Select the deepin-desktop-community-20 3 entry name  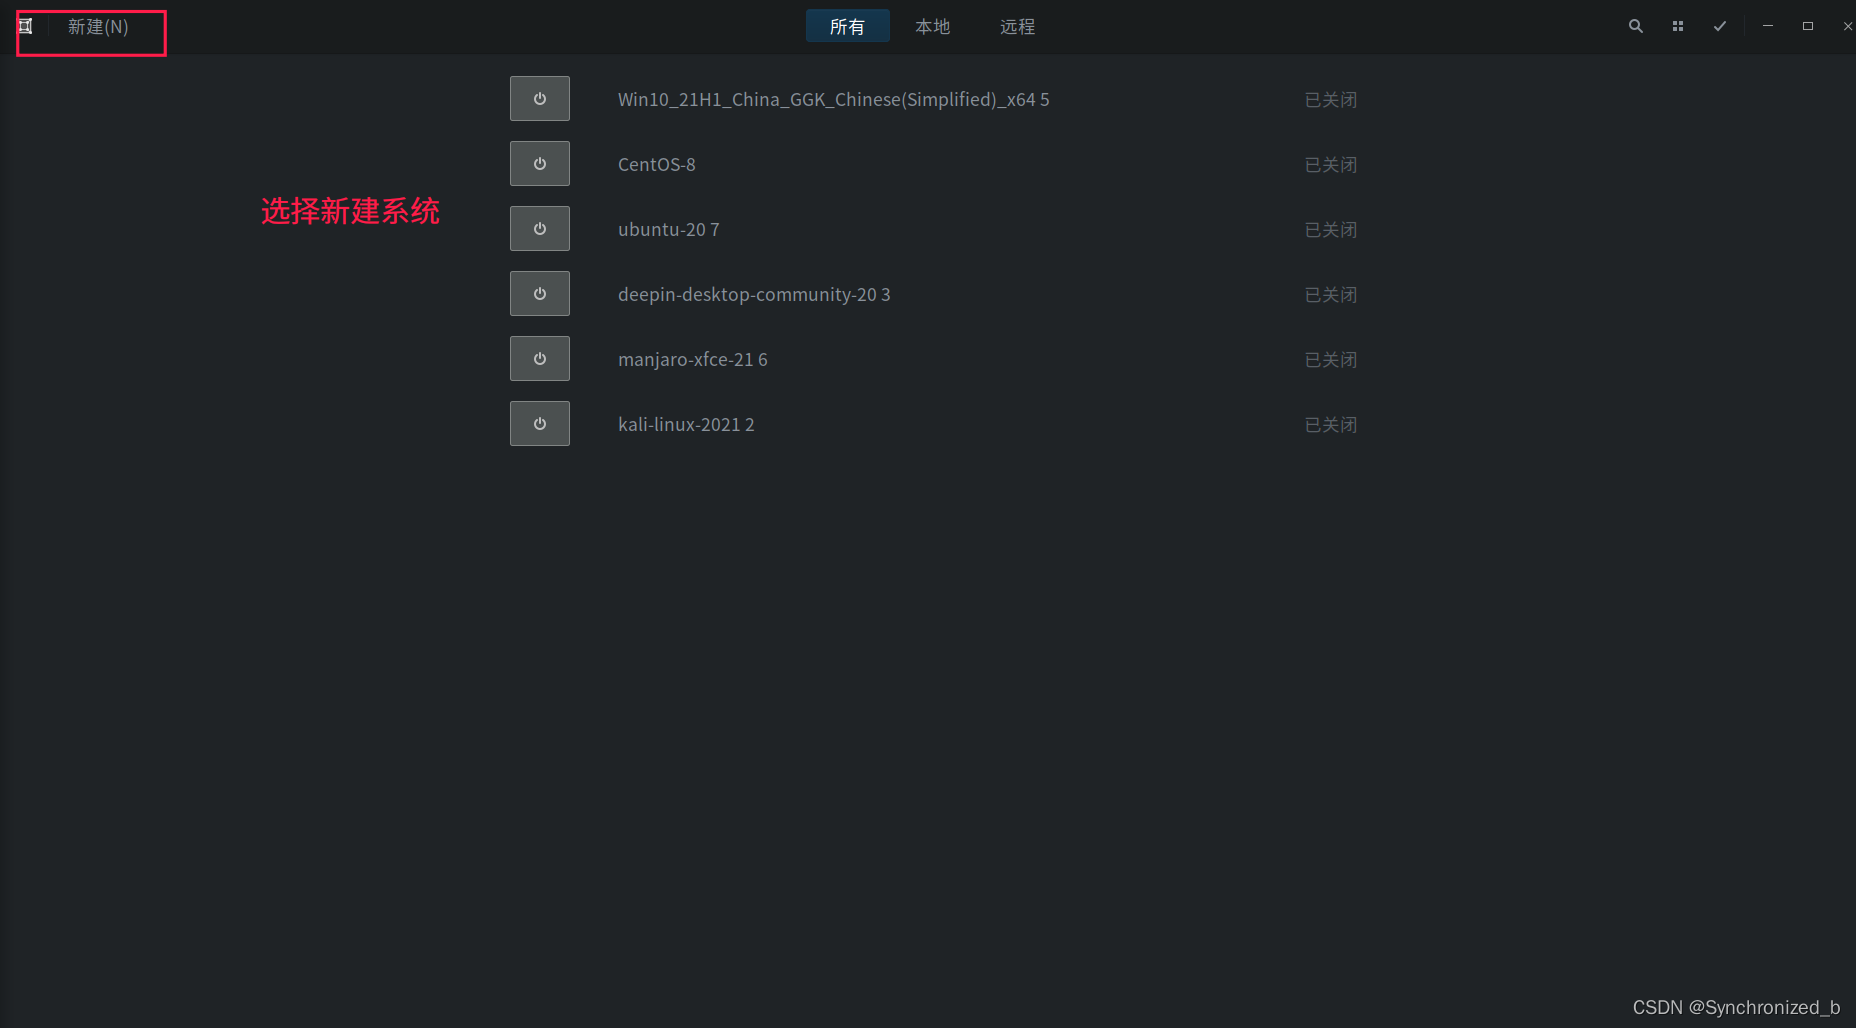[x=754, y=295]
